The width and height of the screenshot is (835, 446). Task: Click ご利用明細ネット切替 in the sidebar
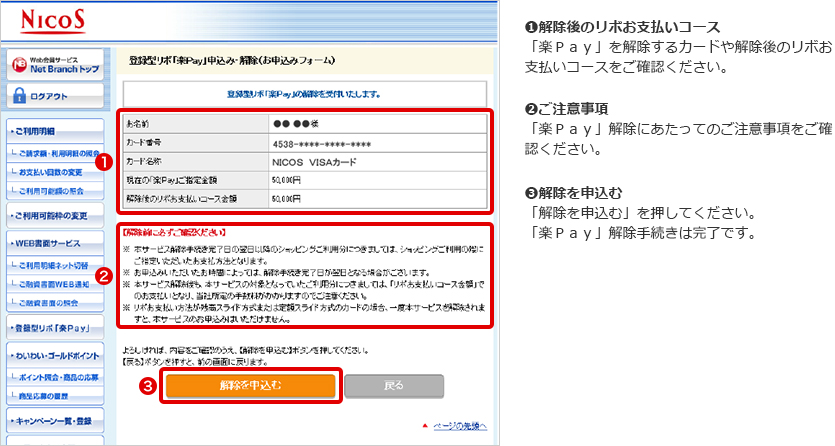[x=56, y=266]
